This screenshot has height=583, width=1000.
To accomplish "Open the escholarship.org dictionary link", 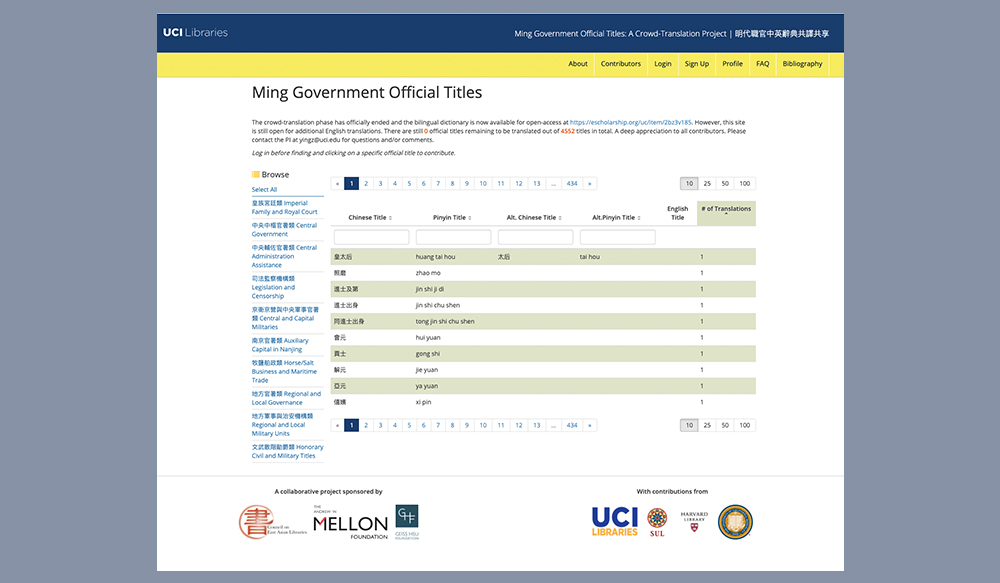I will 630,122.
